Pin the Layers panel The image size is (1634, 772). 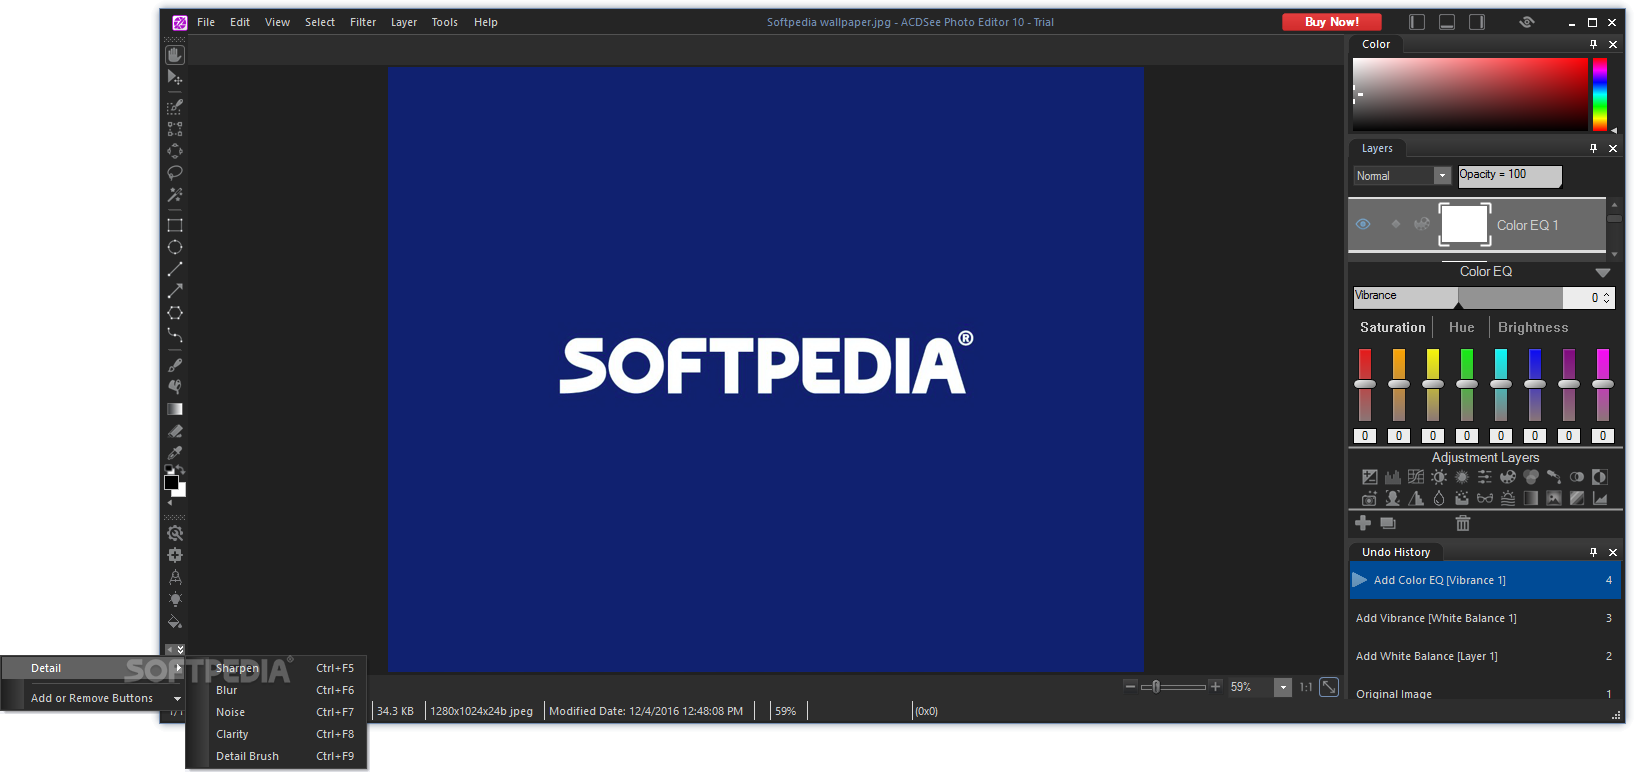pos(1594,148)
